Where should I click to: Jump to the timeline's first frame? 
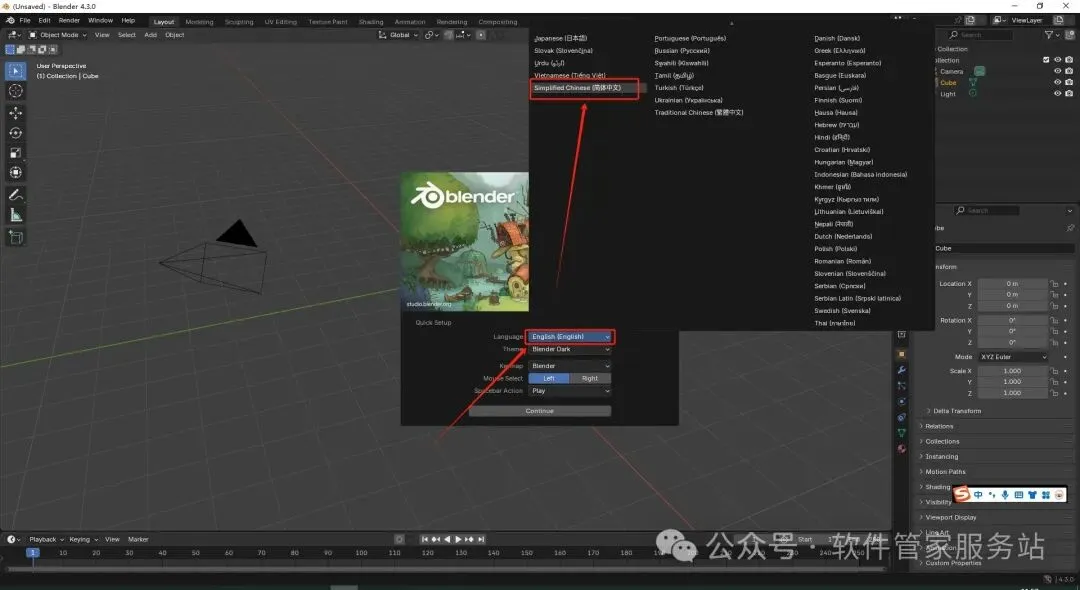(425, 539)
